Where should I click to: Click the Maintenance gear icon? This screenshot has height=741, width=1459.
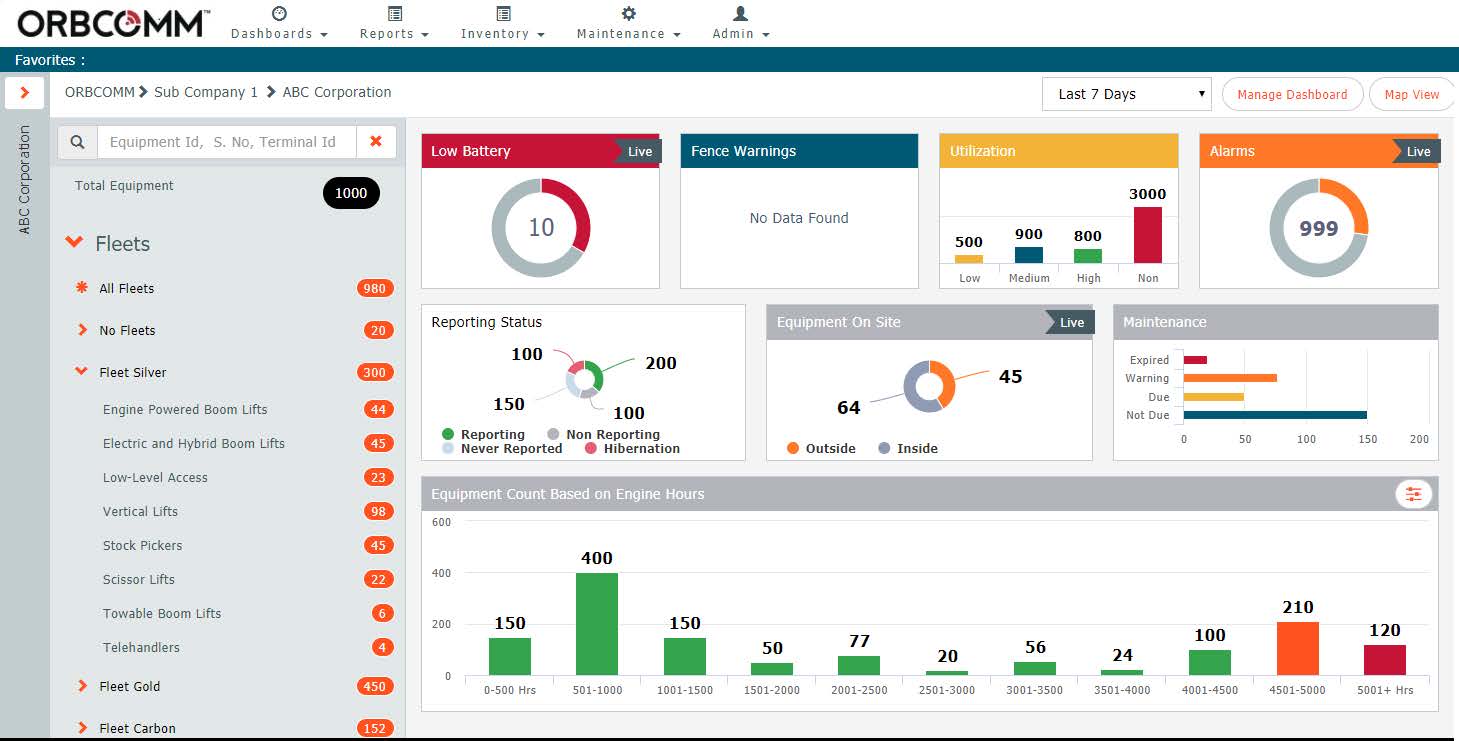(628, 14)
